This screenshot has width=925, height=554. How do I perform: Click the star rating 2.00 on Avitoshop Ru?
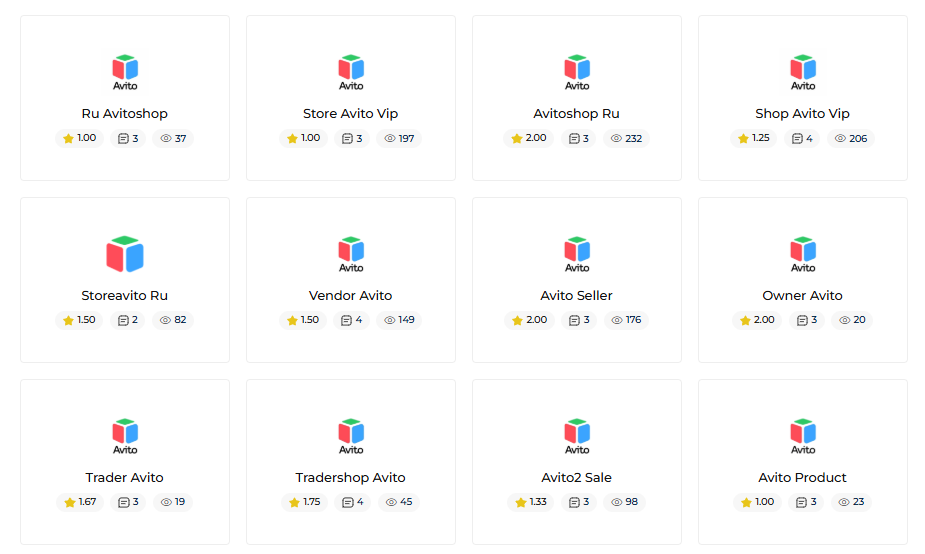point(529,138)
